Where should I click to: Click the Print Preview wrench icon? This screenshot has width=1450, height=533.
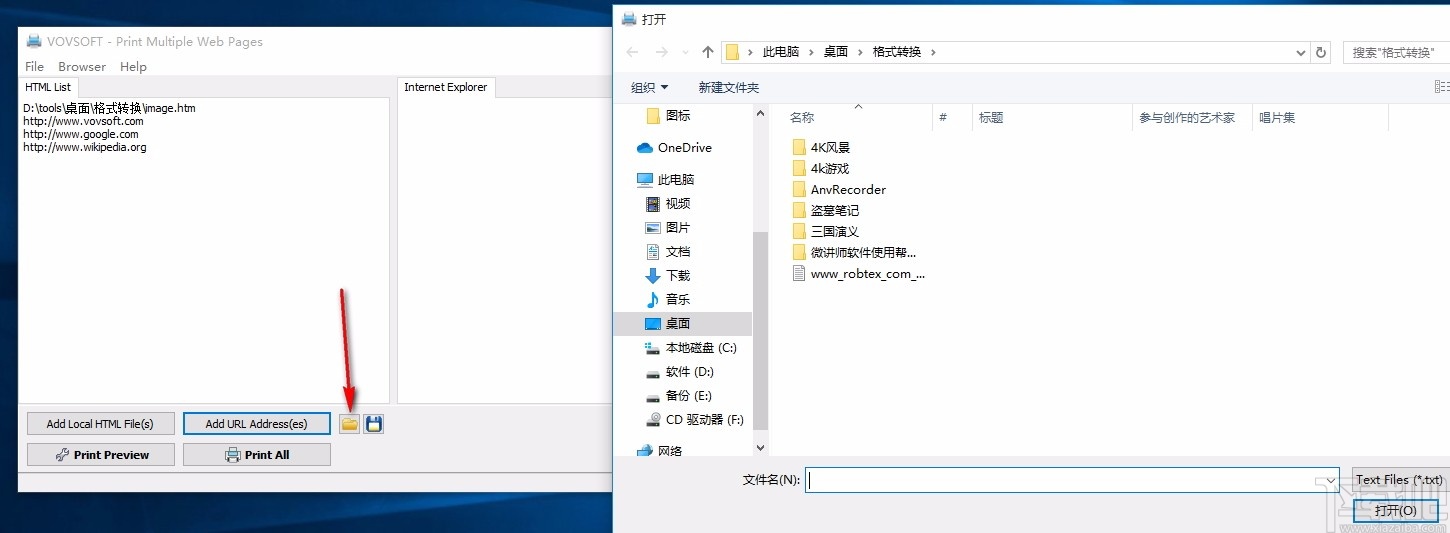pos(62,455)
